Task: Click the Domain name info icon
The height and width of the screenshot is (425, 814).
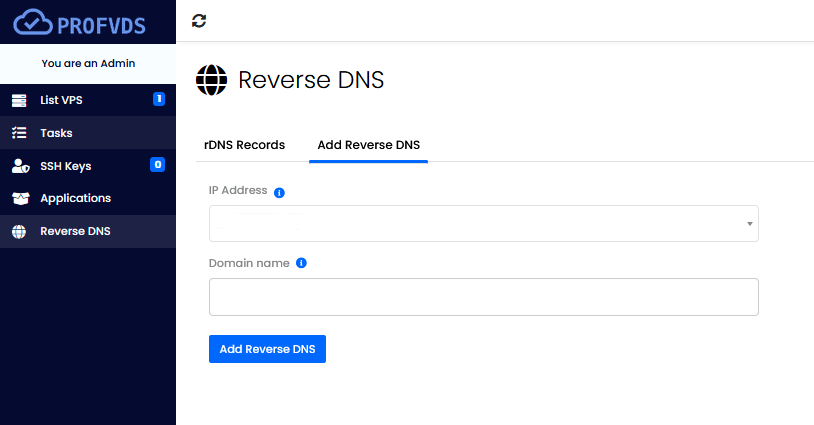Action: (x=301, y=263)
